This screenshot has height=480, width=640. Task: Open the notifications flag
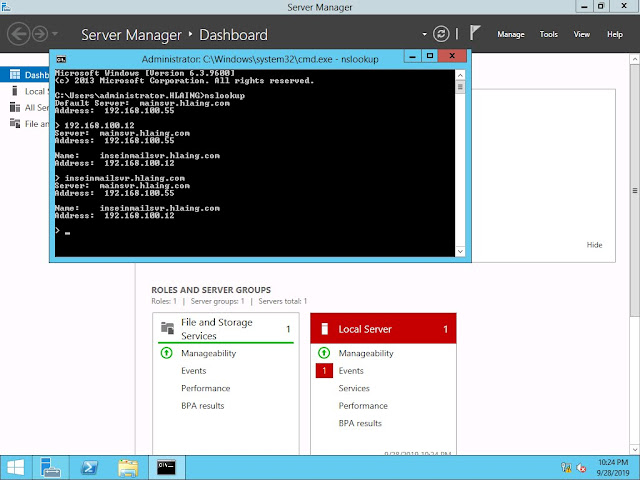475,33
